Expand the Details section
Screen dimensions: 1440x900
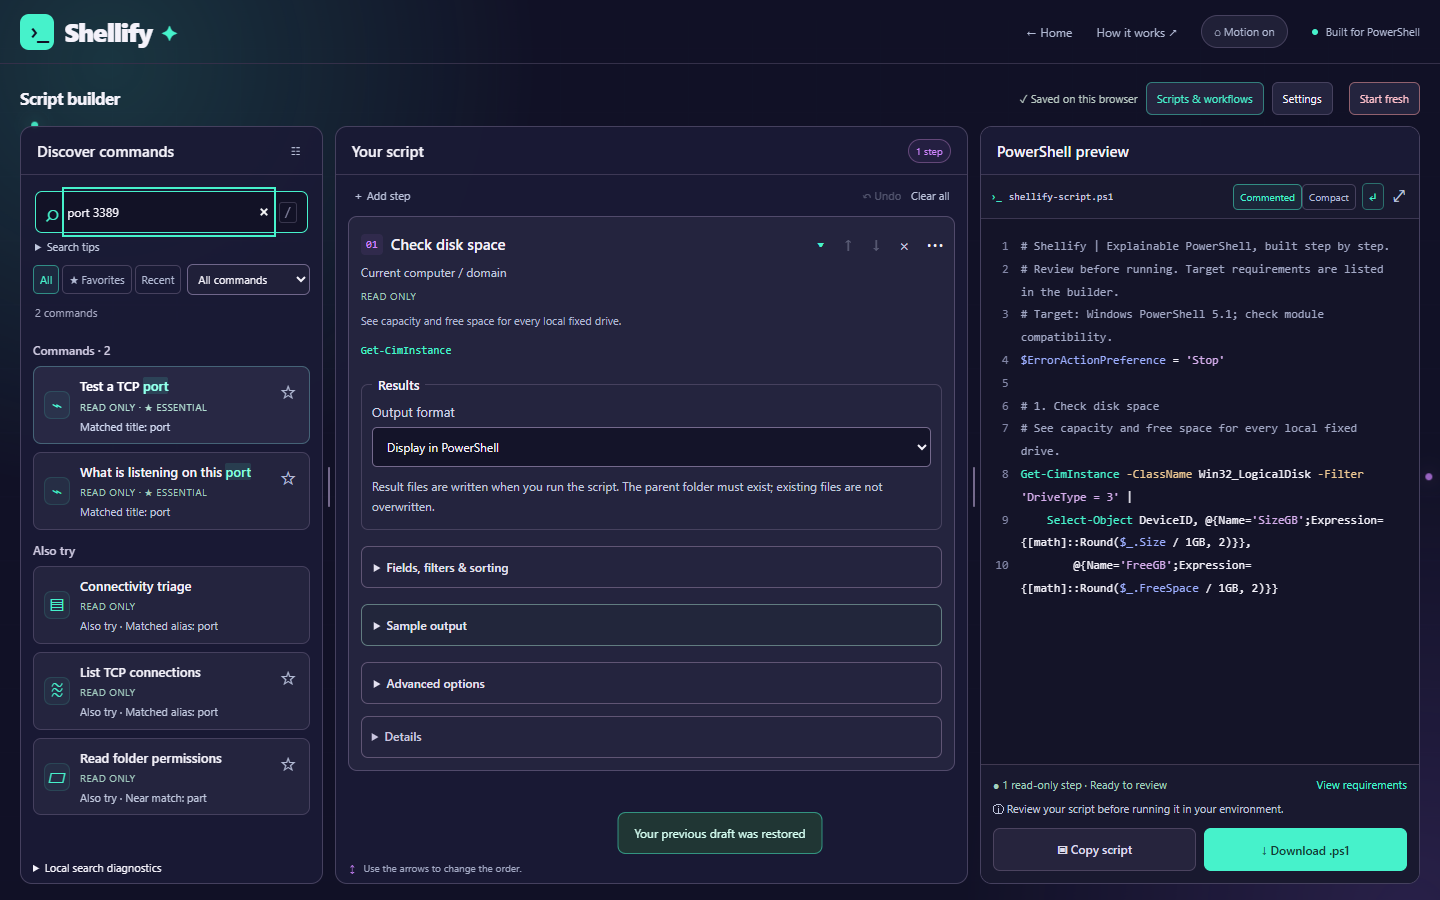[651, 737]
